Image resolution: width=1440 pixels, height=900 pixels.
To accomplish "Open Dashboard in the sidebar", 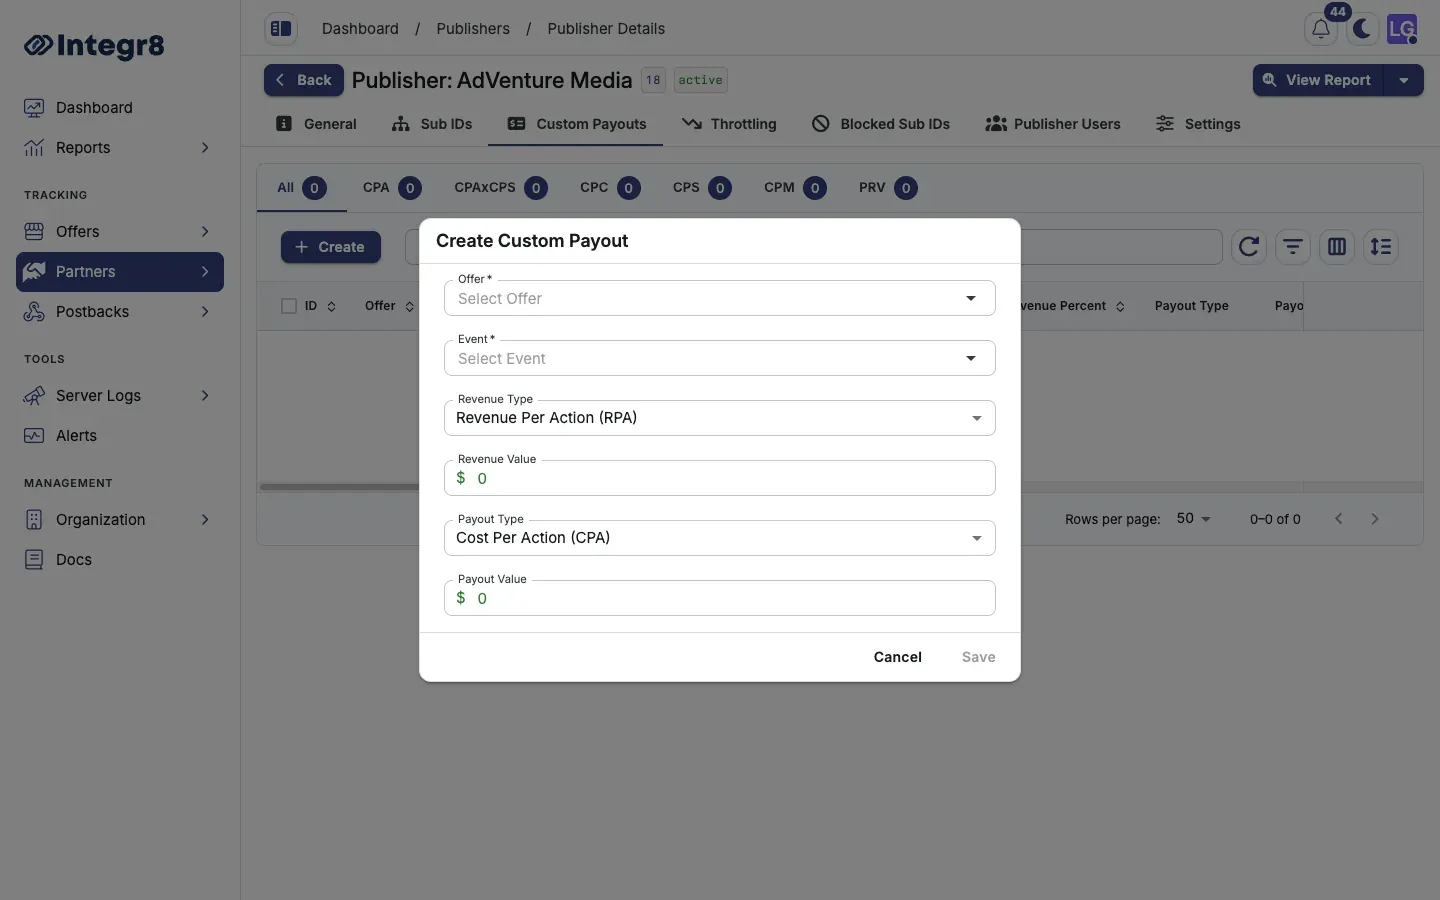I will 120,108.
